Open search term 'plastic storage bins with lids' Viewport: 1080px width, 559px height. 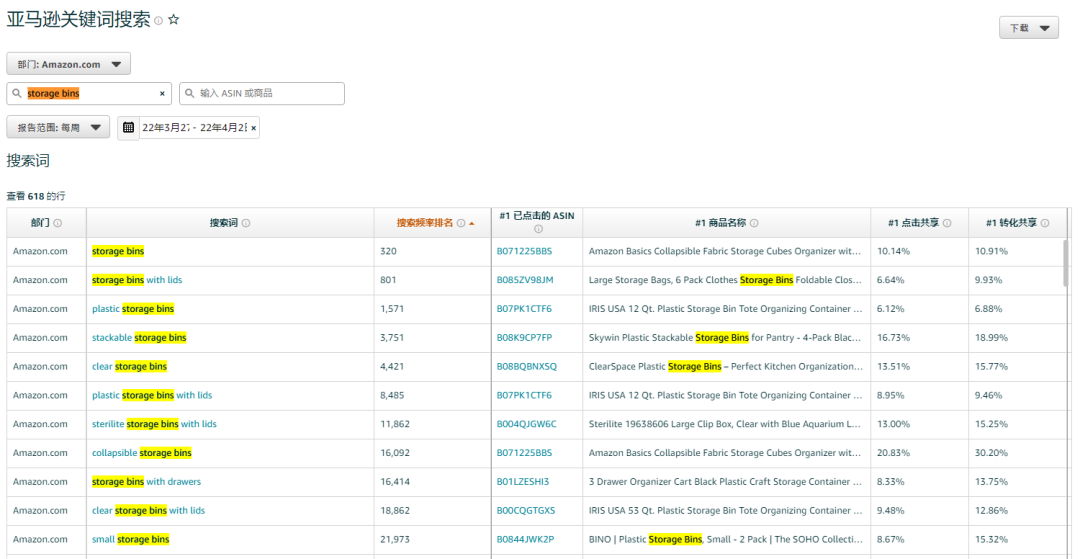(x=152, y=396)
